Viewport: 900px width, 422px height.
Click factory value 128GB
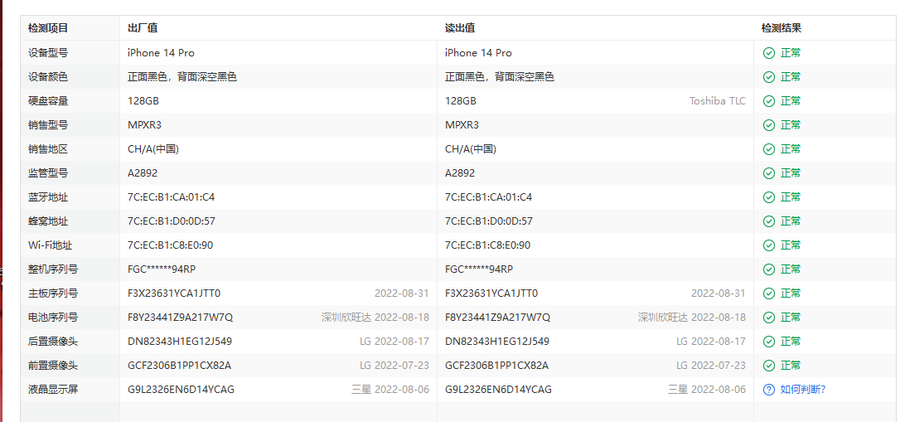[x=143, y=101]
